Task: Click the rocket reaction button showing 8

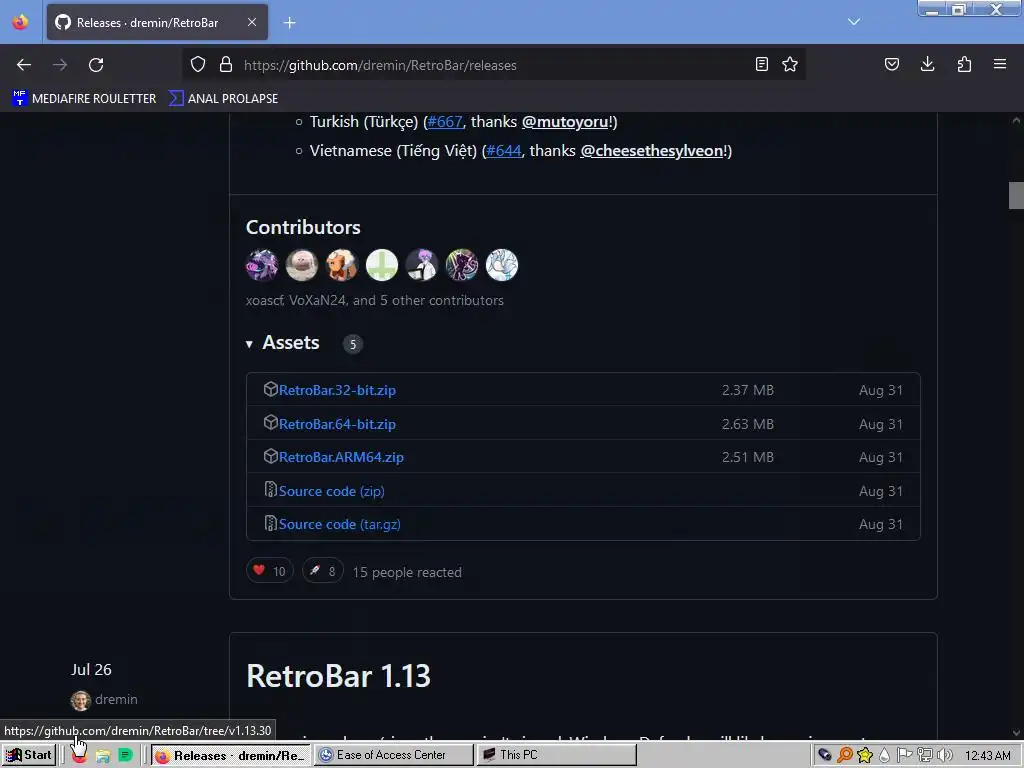Action: pyautogui.click(x=323, y=571)
